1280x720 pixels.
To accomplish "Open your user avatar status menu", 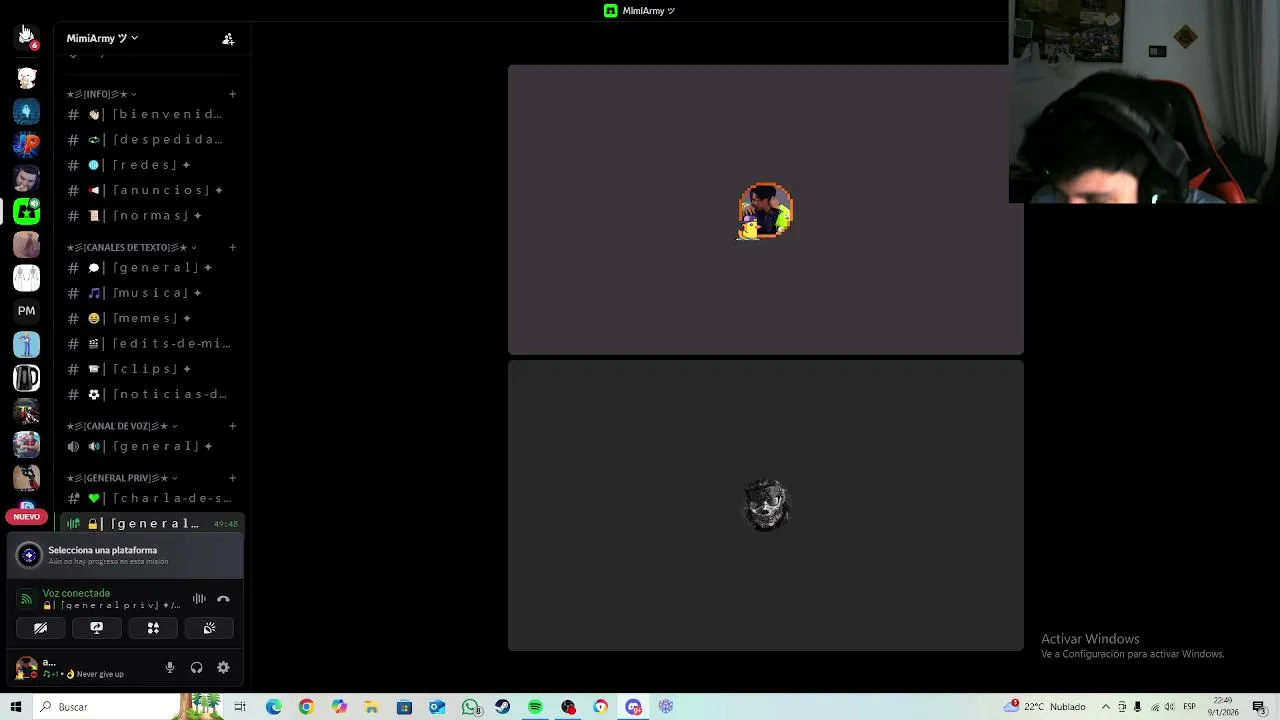I will 26,668.
